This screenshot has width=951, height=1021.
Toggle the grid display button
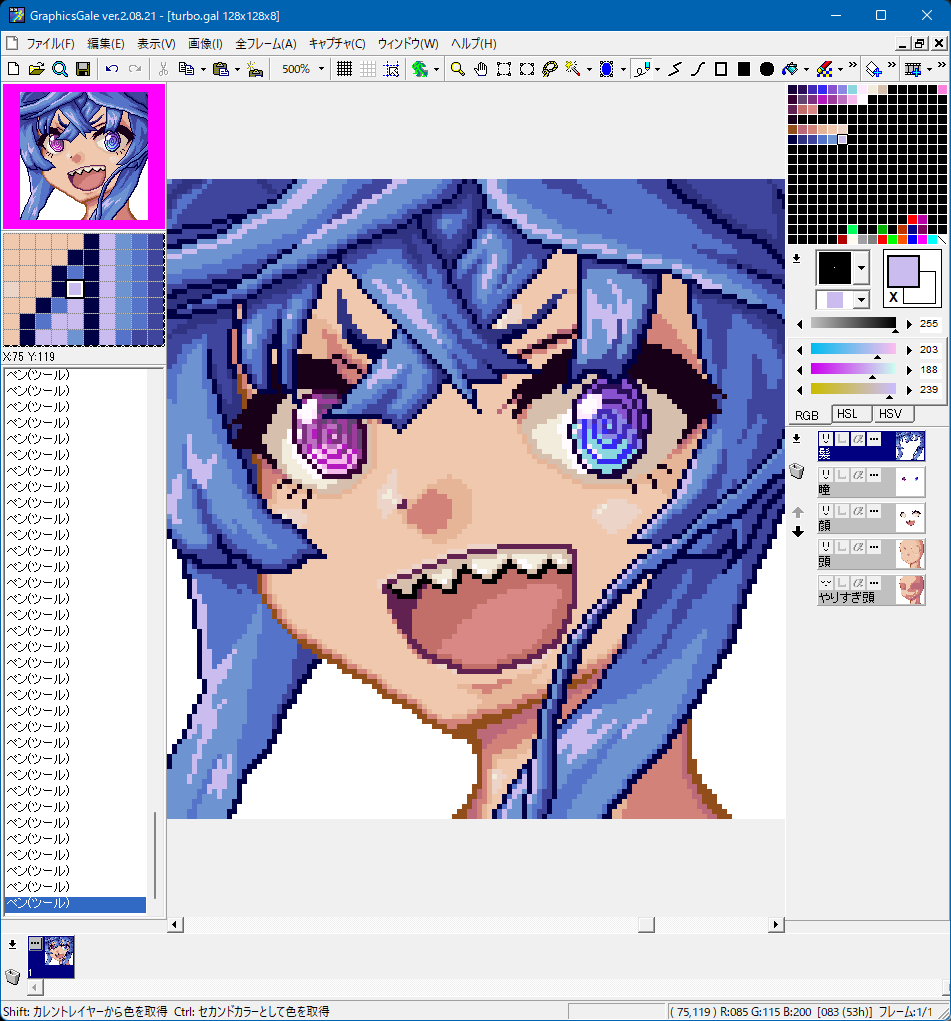pos(344,69)
